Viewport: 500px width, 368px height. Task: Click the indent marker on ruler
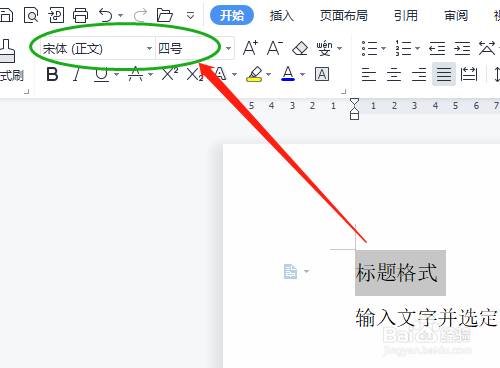(x=354, y=109)
